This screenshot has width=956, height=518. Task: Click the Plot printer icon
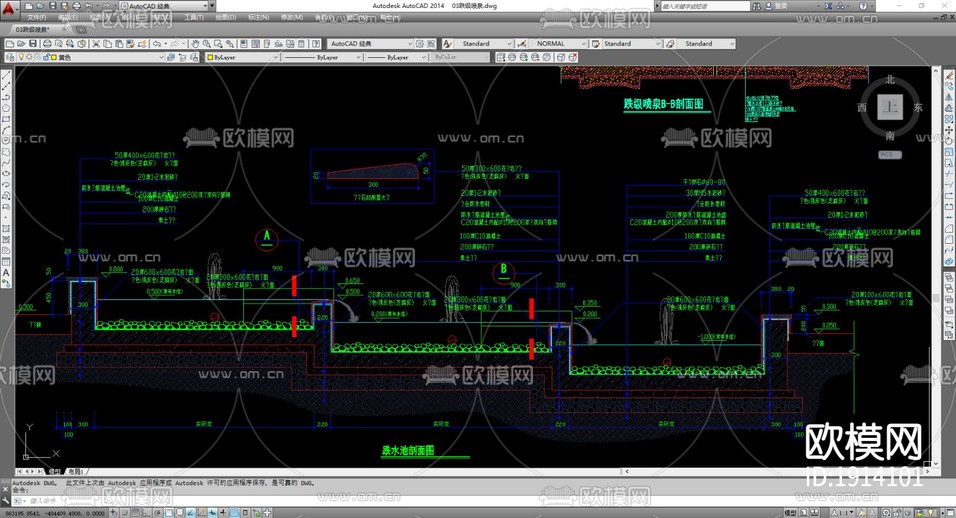pos(46,44)
